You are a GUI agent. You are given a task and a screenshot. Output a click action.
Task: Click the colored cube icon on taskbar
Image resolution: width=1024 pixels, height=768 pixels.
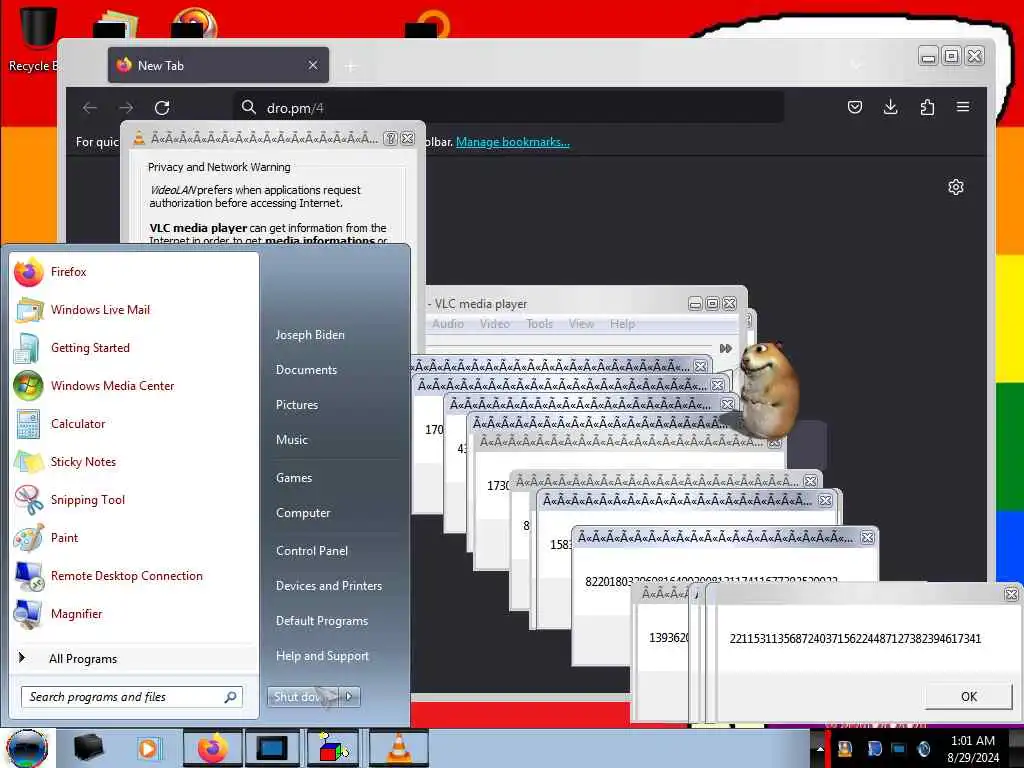tap(333, 748)
